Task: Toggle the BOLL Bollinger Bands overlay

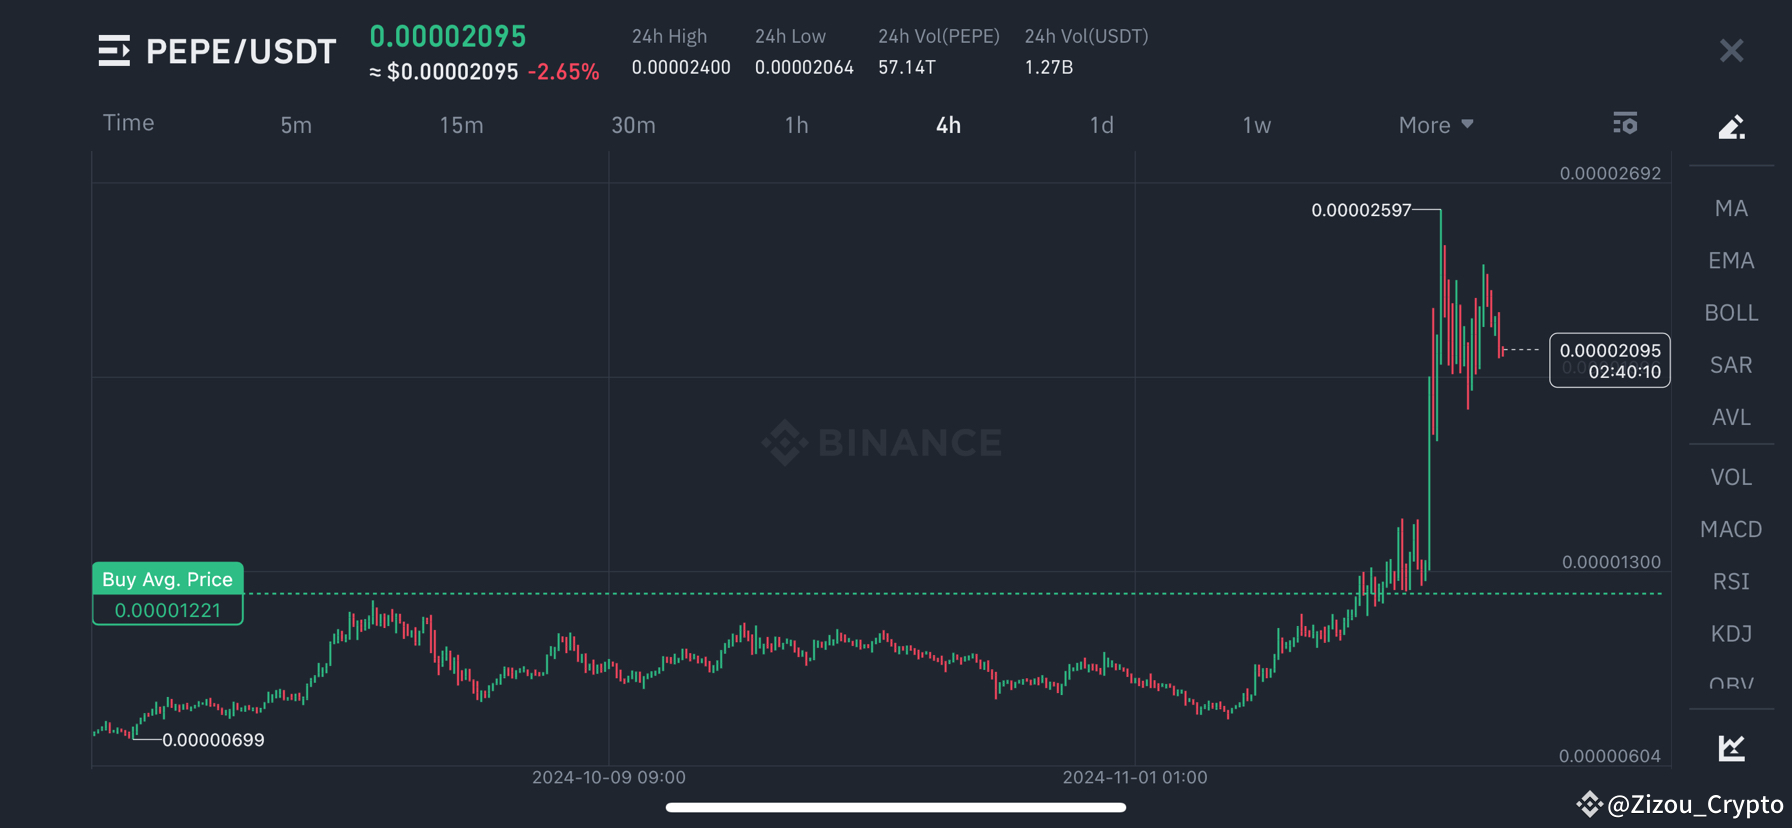Action: click(x=1731, y=312)
